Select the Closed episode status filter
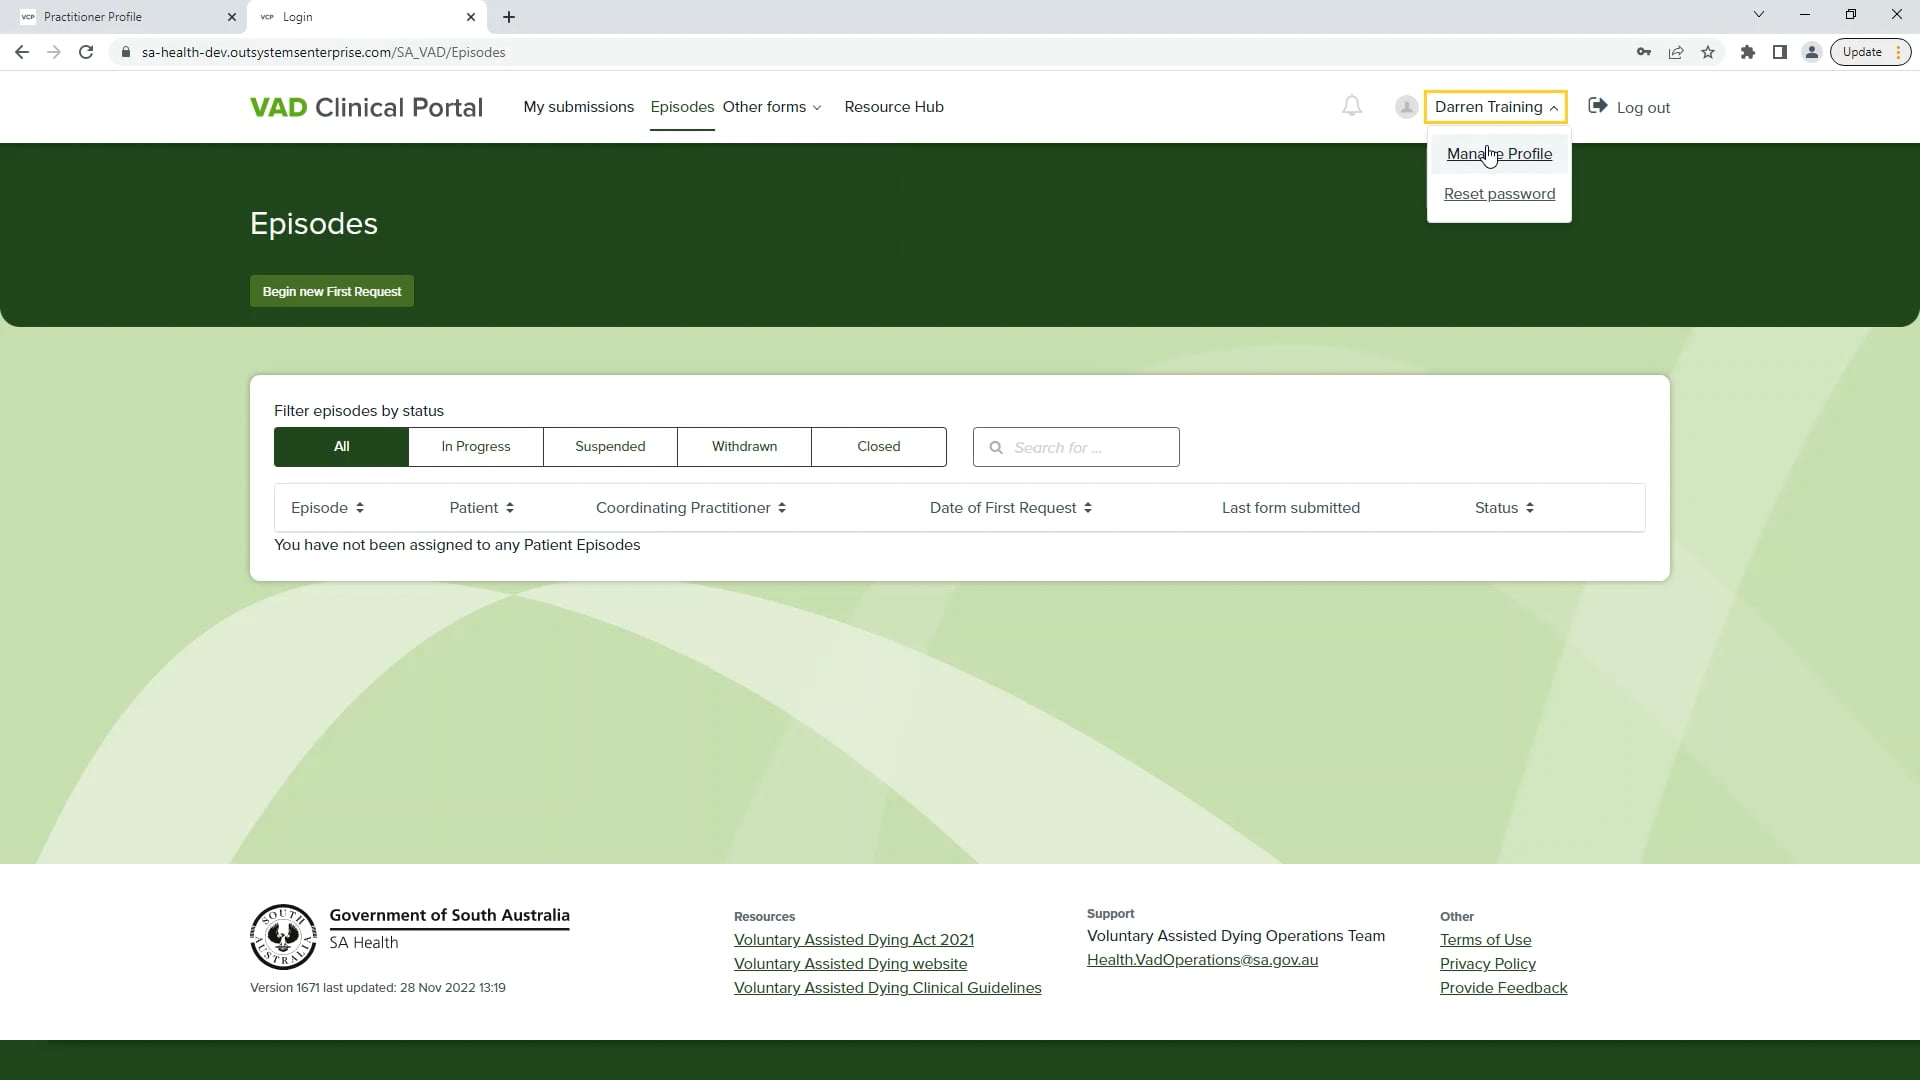This screenshot has width=1920, height=1080. click(x=878, y=446)
